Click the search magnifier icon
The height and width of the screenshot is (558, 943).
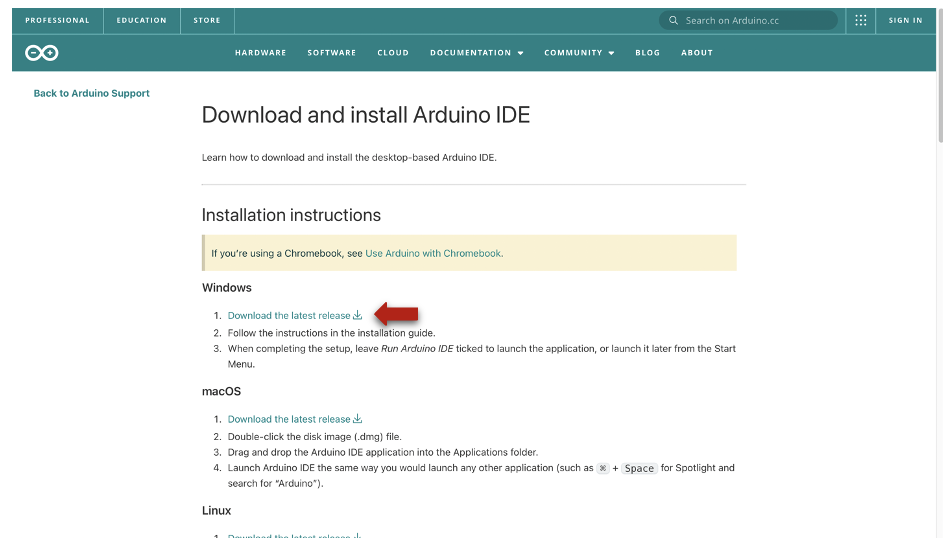(673, 20)
